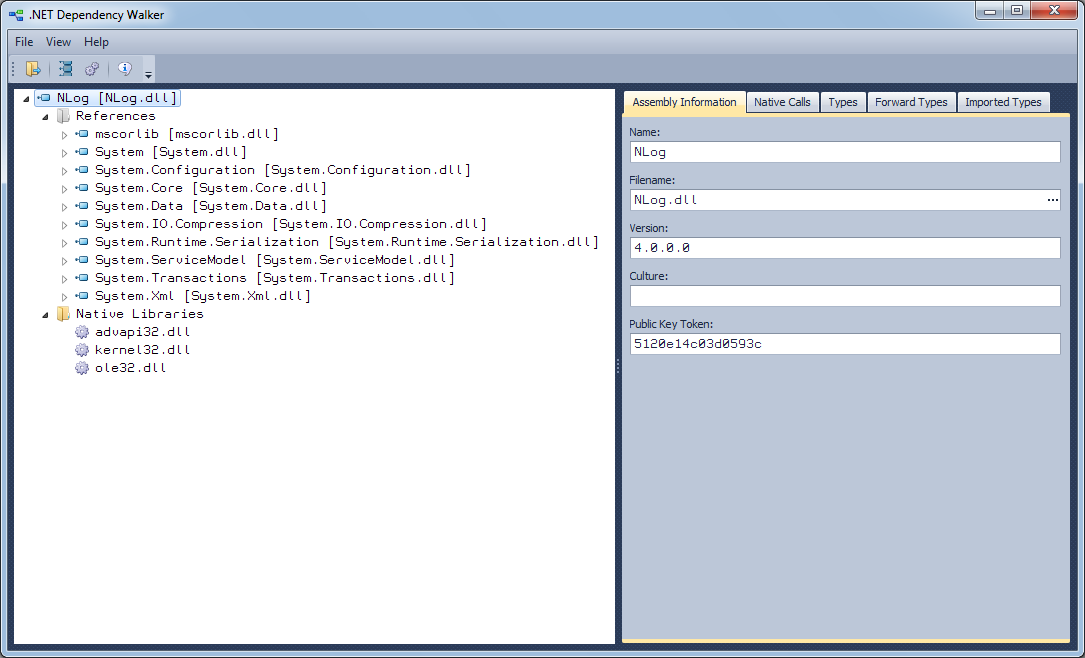Viewport: 1085px width, 658px height.
Task: Click the Native Libraries folder icon
Action: pyautogui.click(x=63, y=313)
